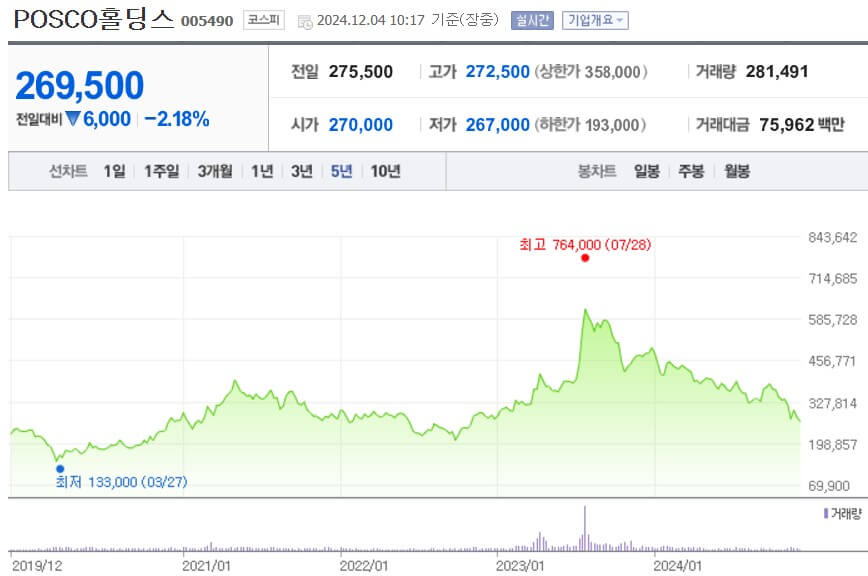Viewport: 868px width, 576px height.
Task: Switch to 일봉 candlestick chart
Action: point(647,171)
